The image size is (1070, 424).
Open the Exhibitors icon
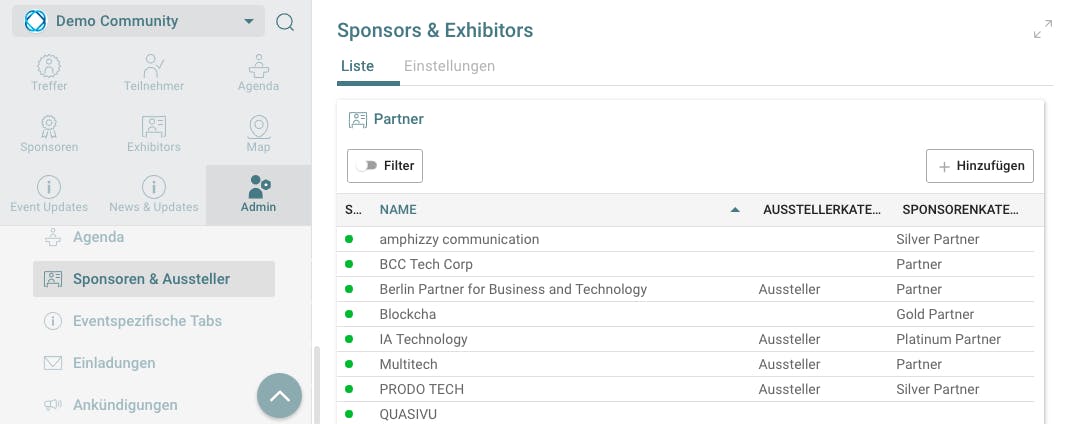pyautogui.click(x=154, y=127)
